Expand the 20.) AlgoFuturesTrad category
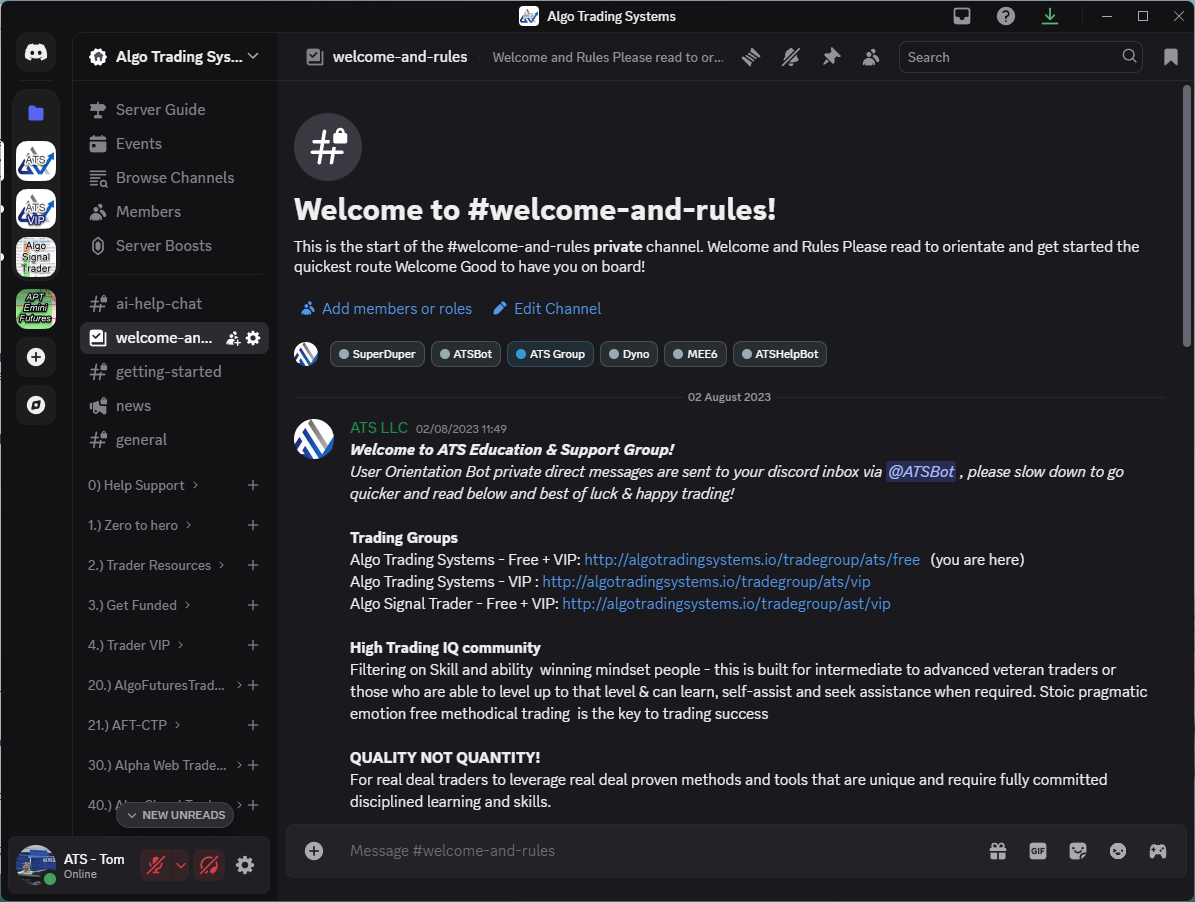 pos(165,686)
